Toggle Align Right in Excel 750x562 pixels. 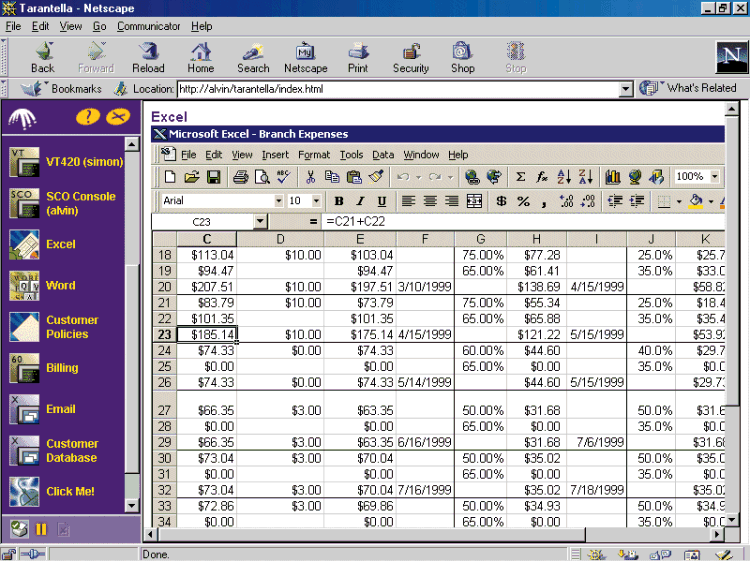pos(452,201)
